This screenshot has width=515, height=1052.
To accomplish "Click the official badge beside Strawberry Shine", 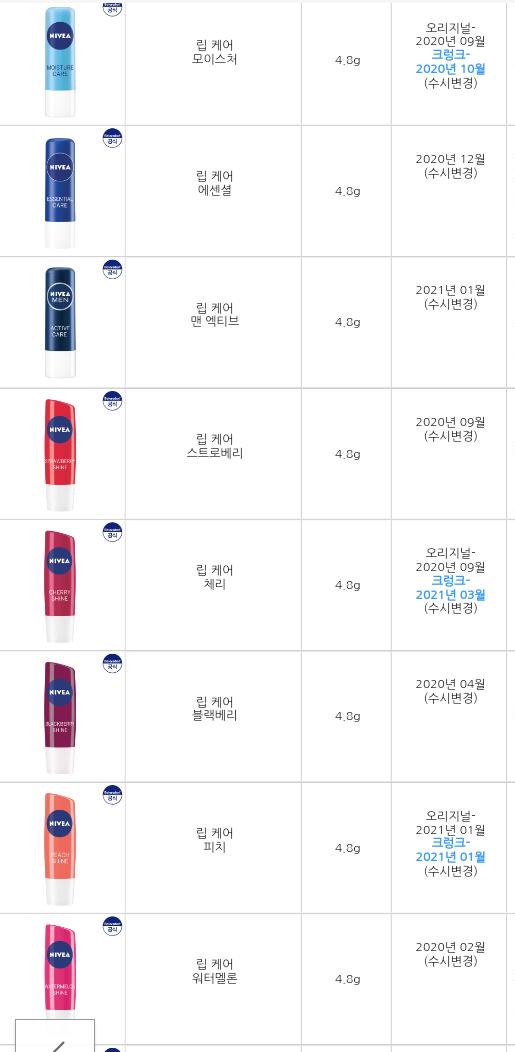I will coord(112,401).
